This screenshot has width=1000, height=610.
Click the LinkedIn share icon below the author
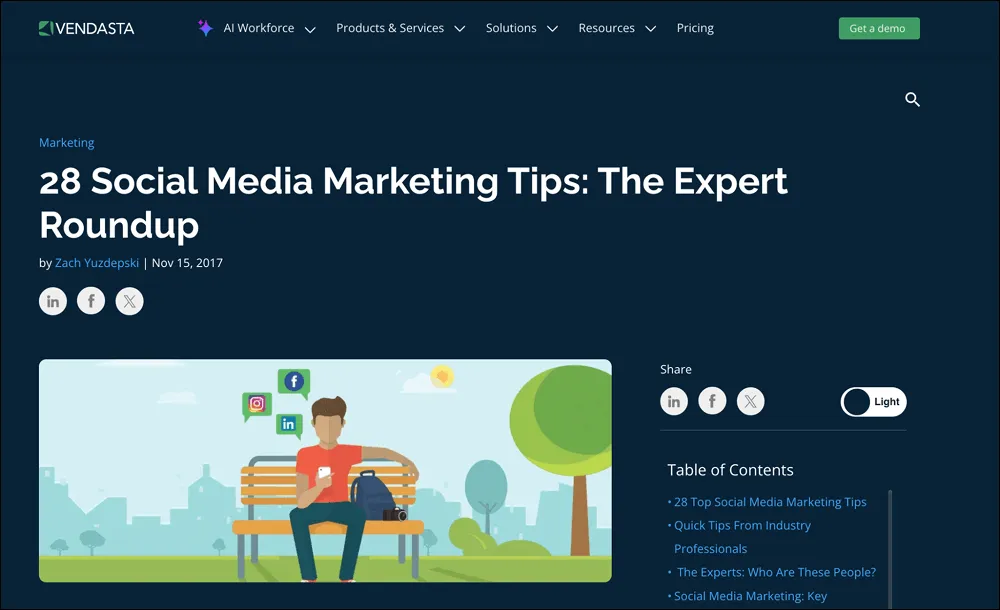click(x=52, y=300)
